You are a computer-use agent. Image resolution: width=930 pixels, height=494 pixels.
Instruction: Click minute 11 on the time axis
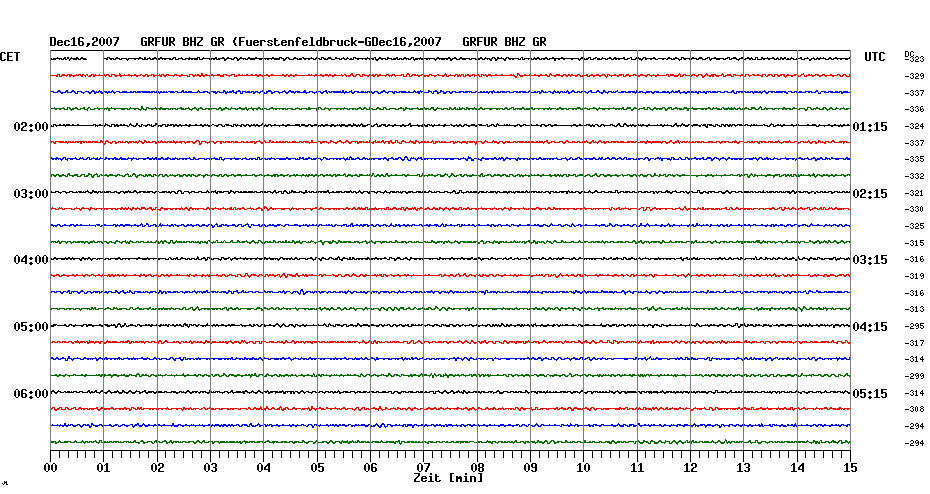pos(637,467)
